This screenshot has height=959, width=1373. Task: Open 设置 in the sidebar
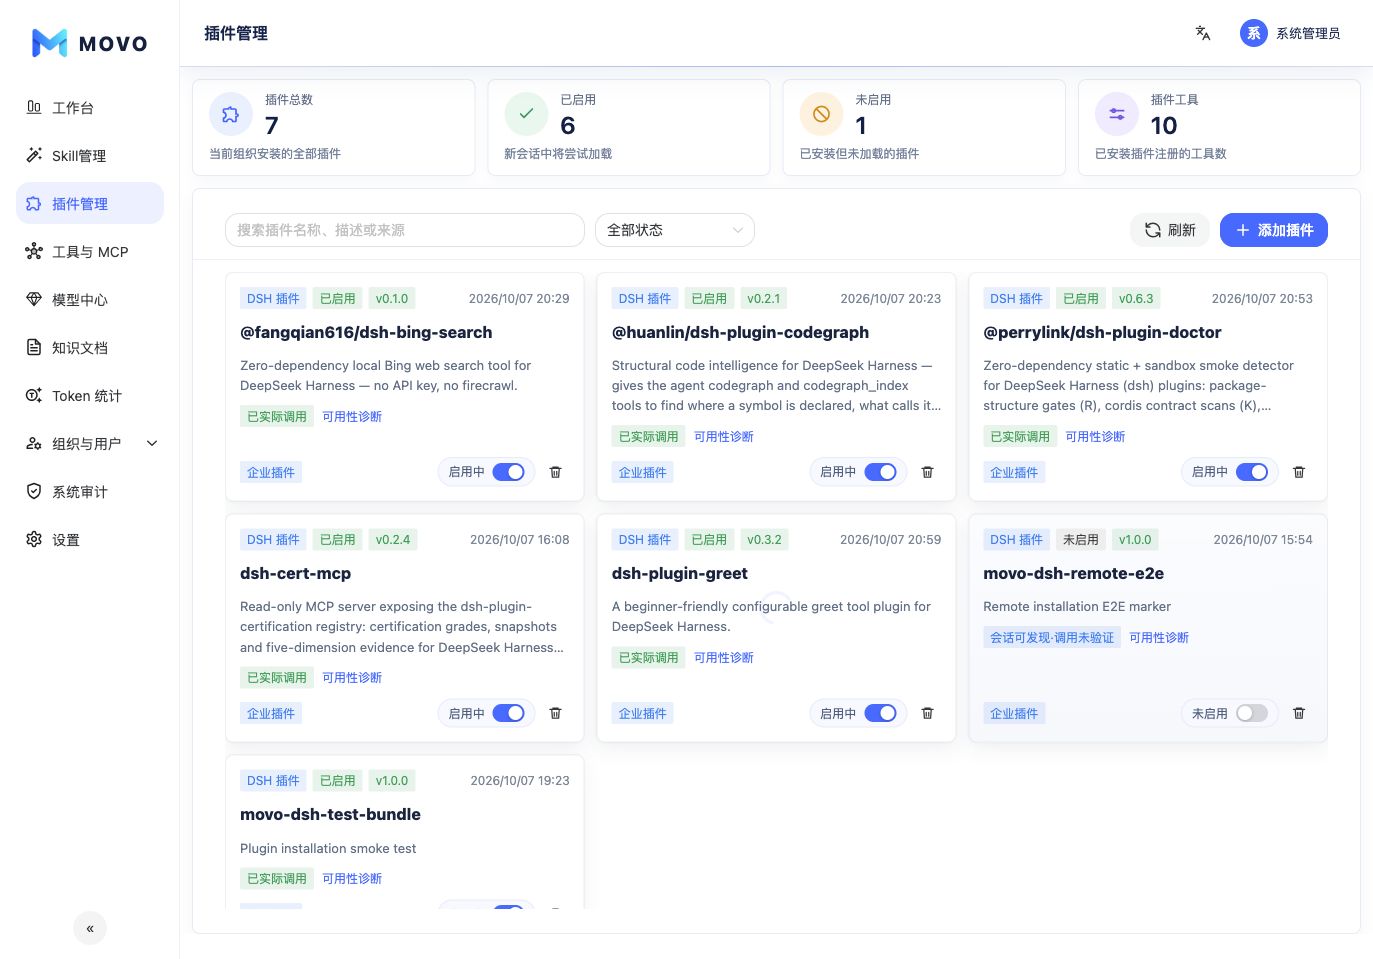(x=90, y=540)
